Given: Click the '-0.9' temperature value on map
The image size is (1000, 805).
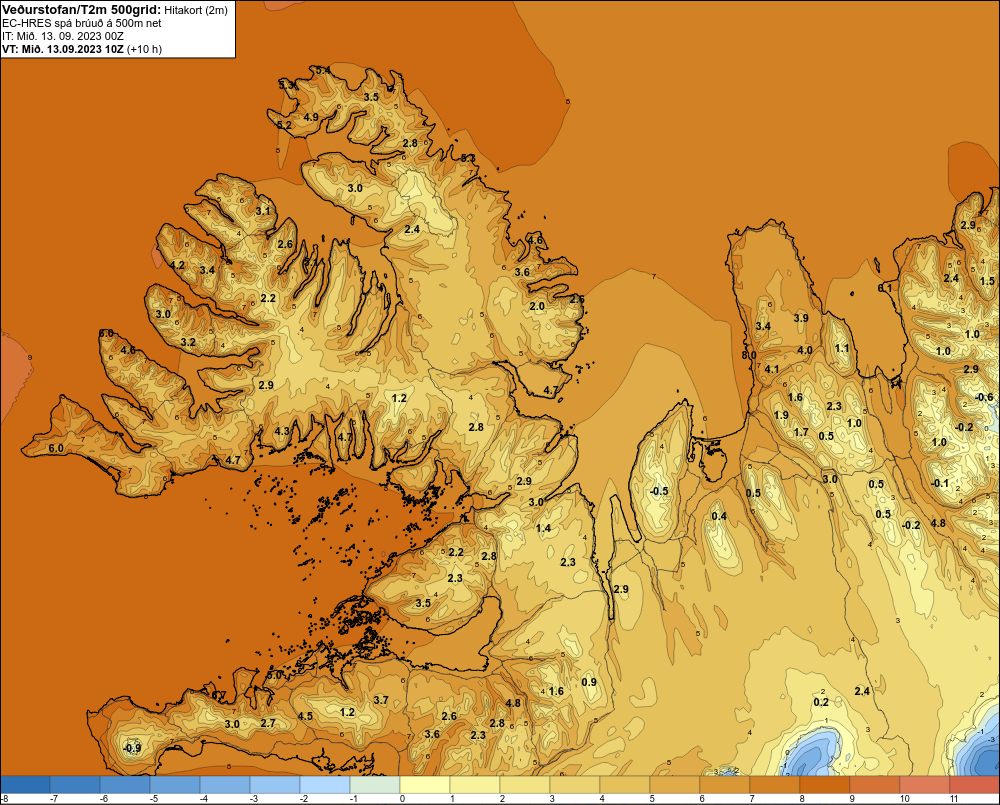Looking at the screenshot, I should [131, 748].
